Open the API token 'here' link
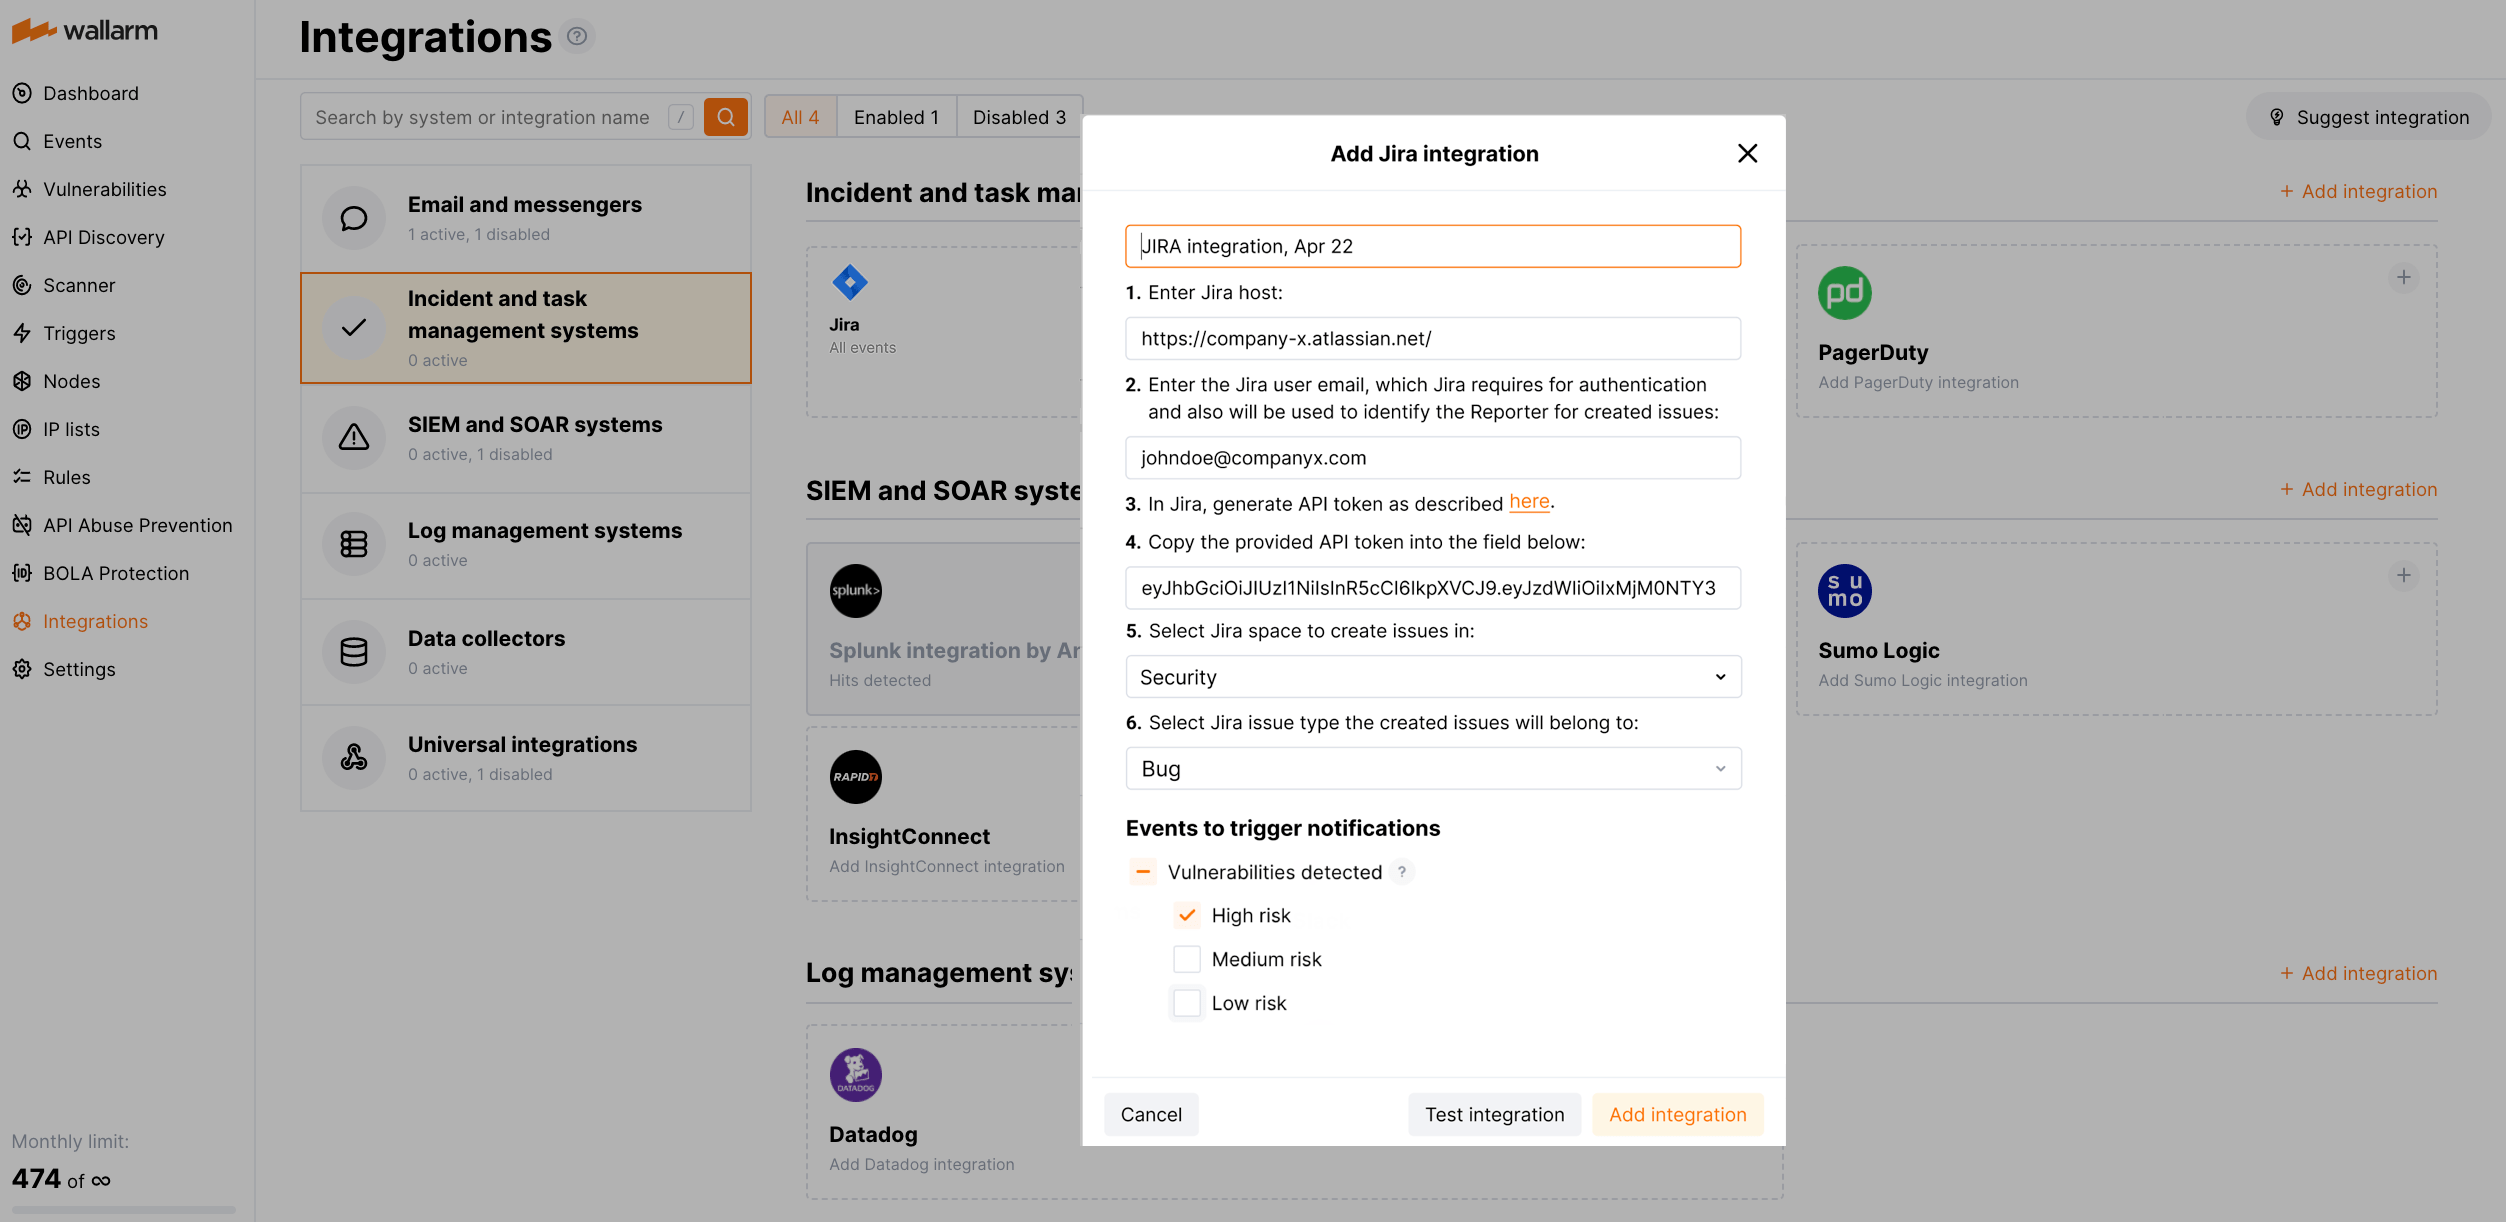The width and height of the screenshot is (2506, 1222). click(x=1528, y=502)
